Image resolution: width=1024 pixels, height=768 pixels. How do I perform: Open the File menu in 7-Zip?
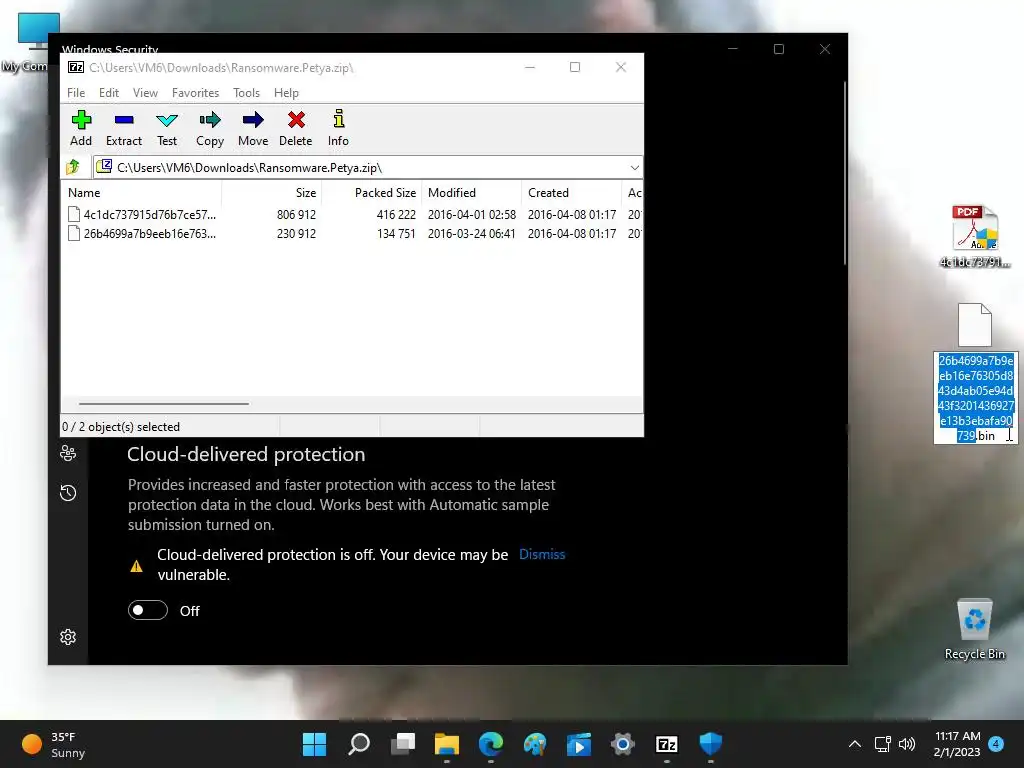point(76,93)
